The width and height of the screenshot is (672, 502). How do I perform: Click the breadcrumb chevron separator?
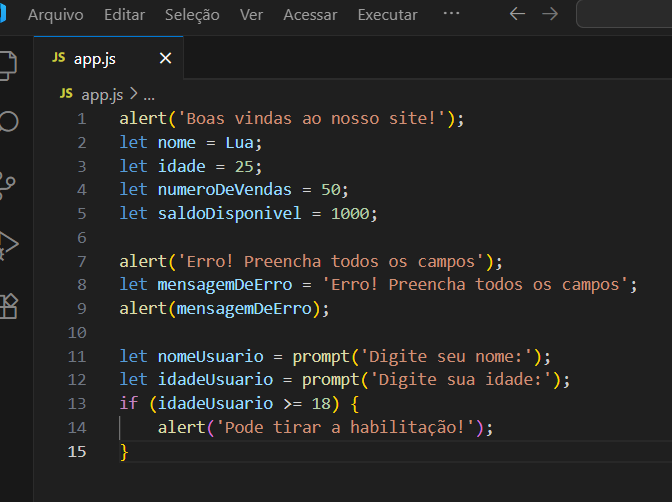click(x=134, y=94)
